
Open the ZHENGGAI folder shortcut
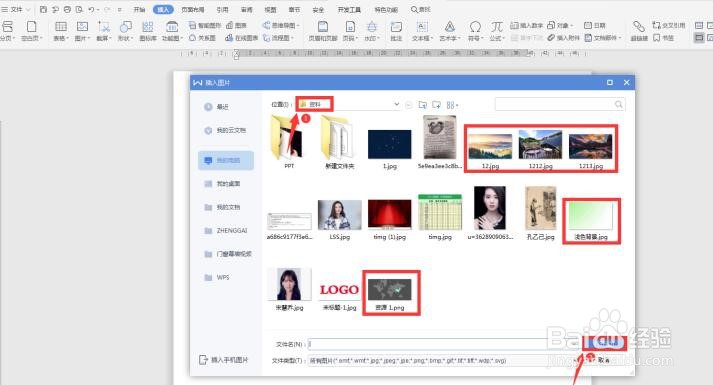point(226,231)
